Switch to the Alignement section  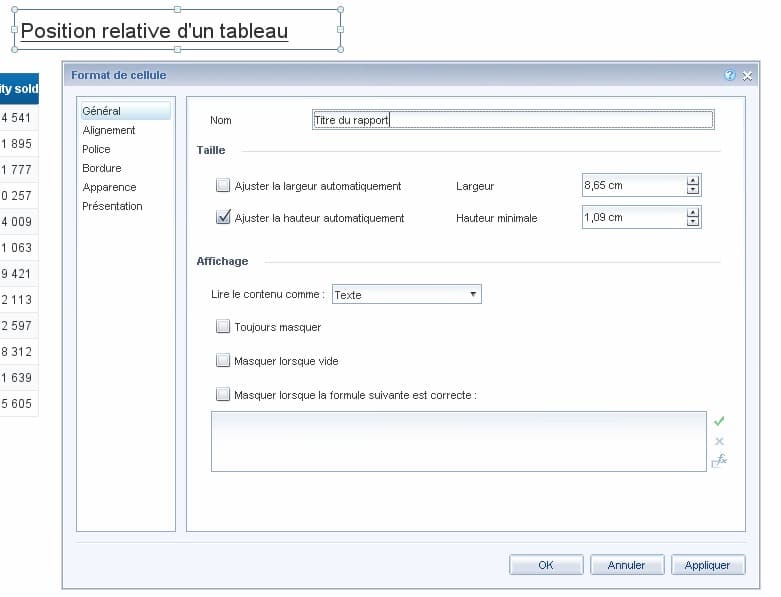click(x=109, y=130)
